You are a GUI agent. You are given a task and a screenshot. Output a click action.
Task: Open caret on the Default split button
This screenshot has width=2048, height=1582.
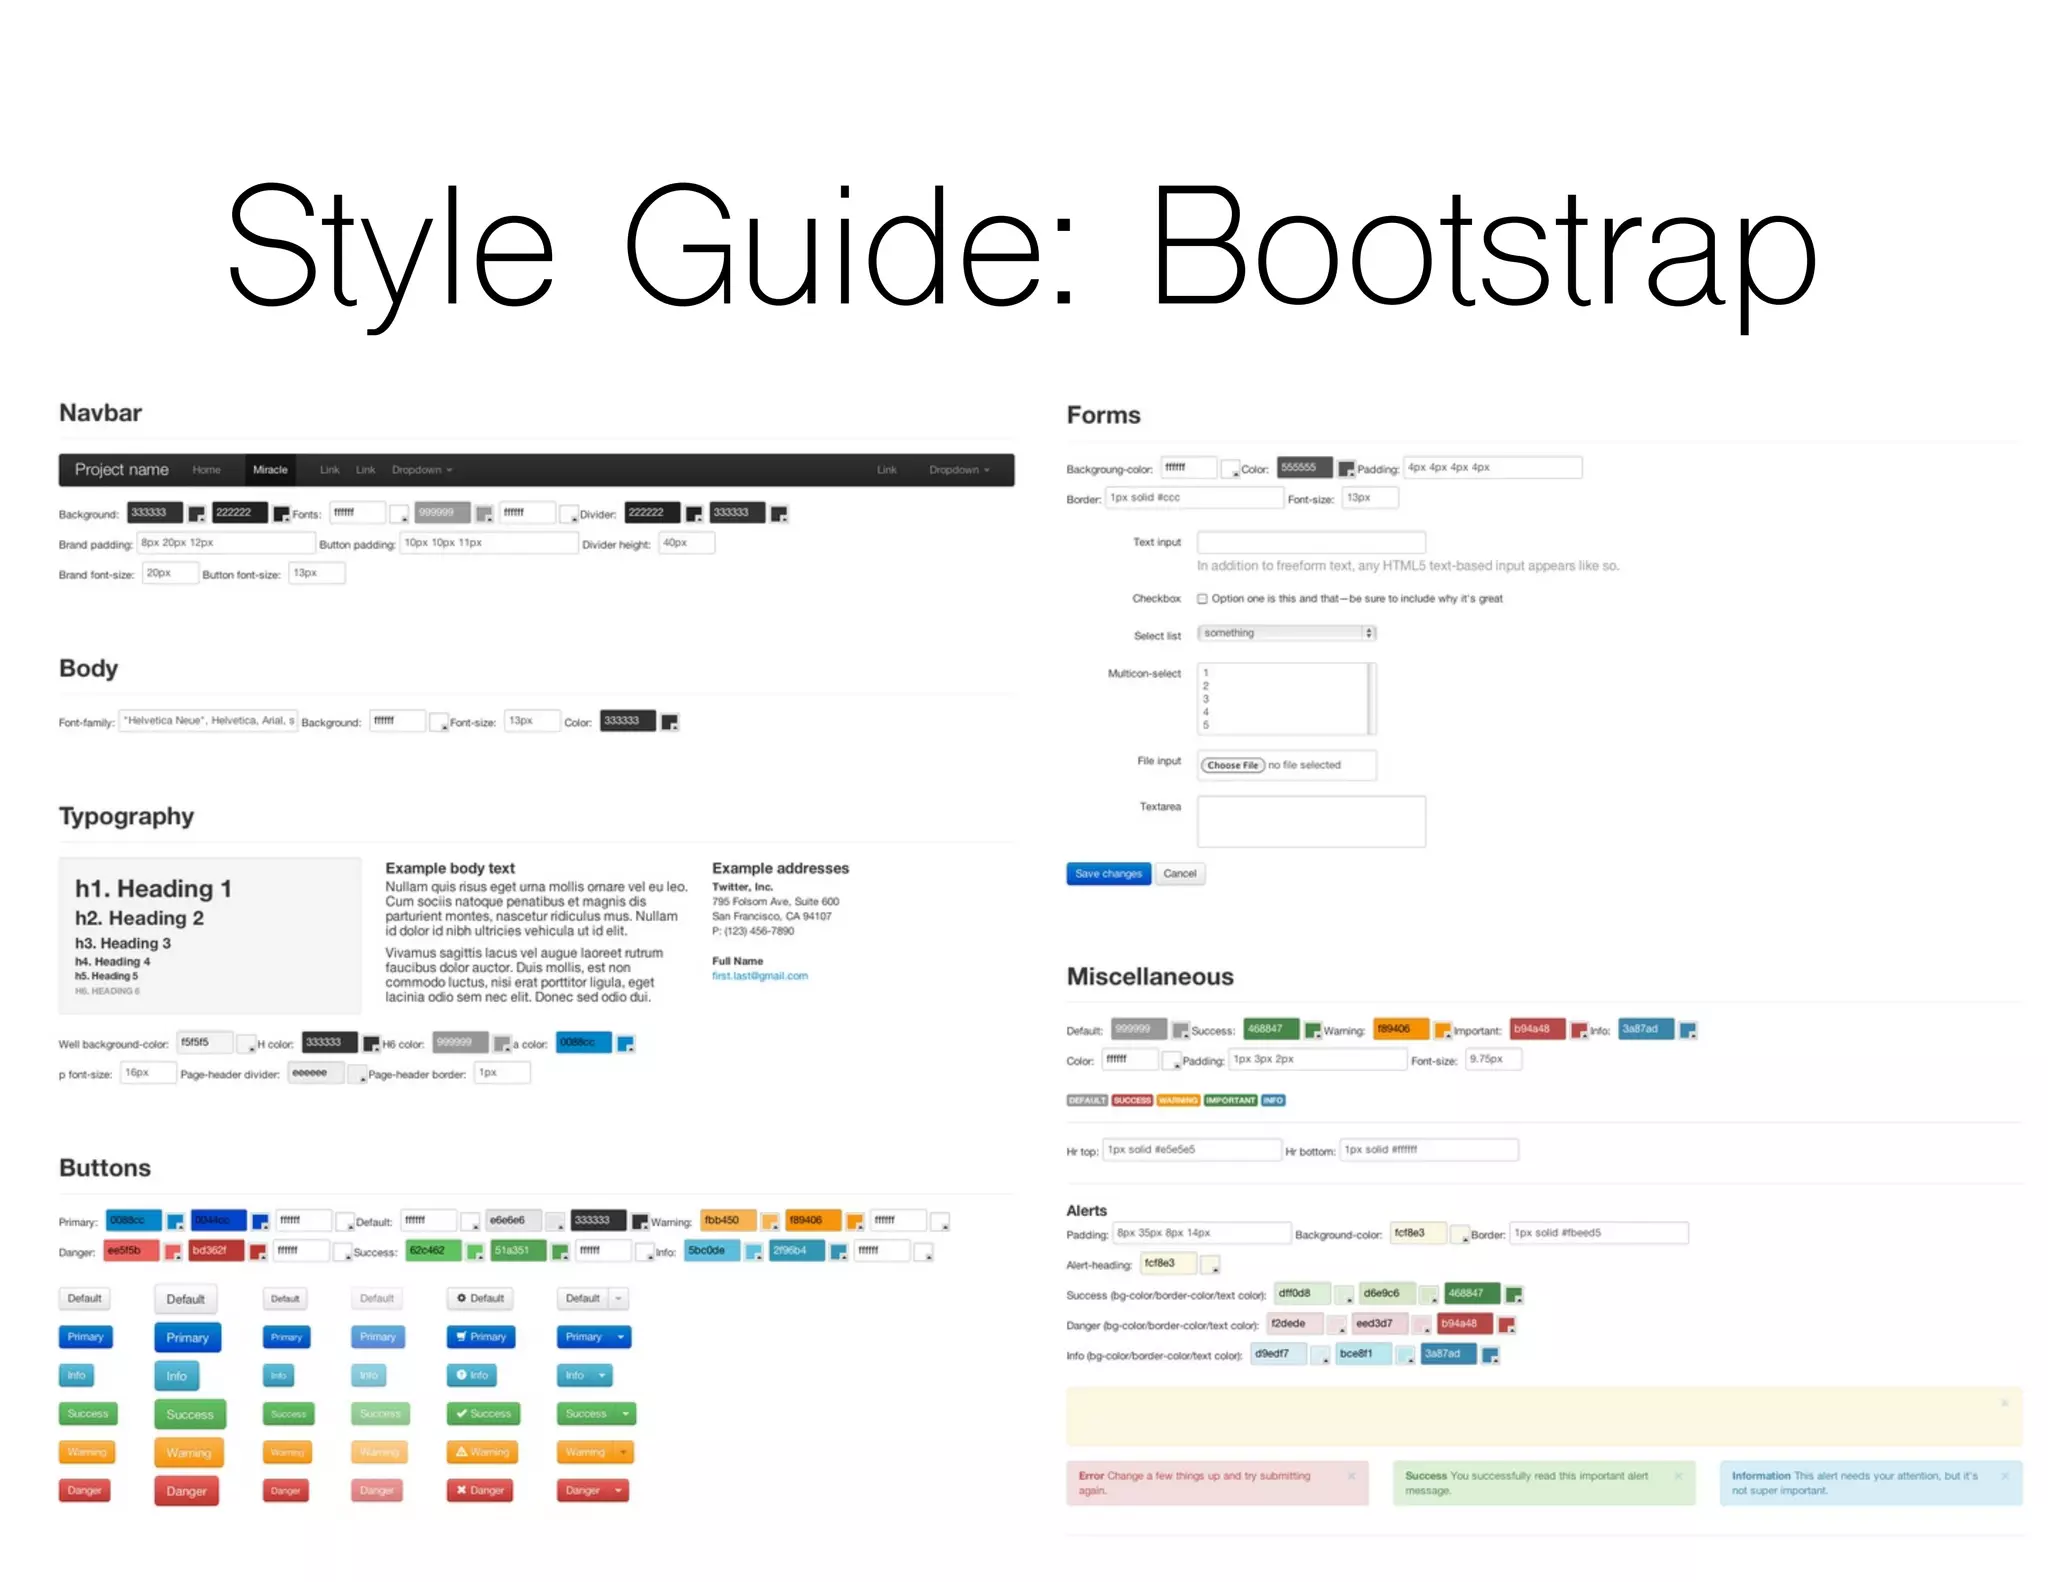[619, 1298]
